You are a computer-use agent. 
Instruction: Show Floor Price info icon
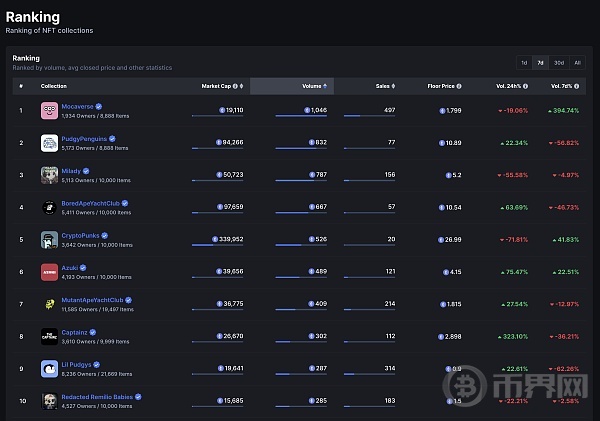tap(459, 86)
